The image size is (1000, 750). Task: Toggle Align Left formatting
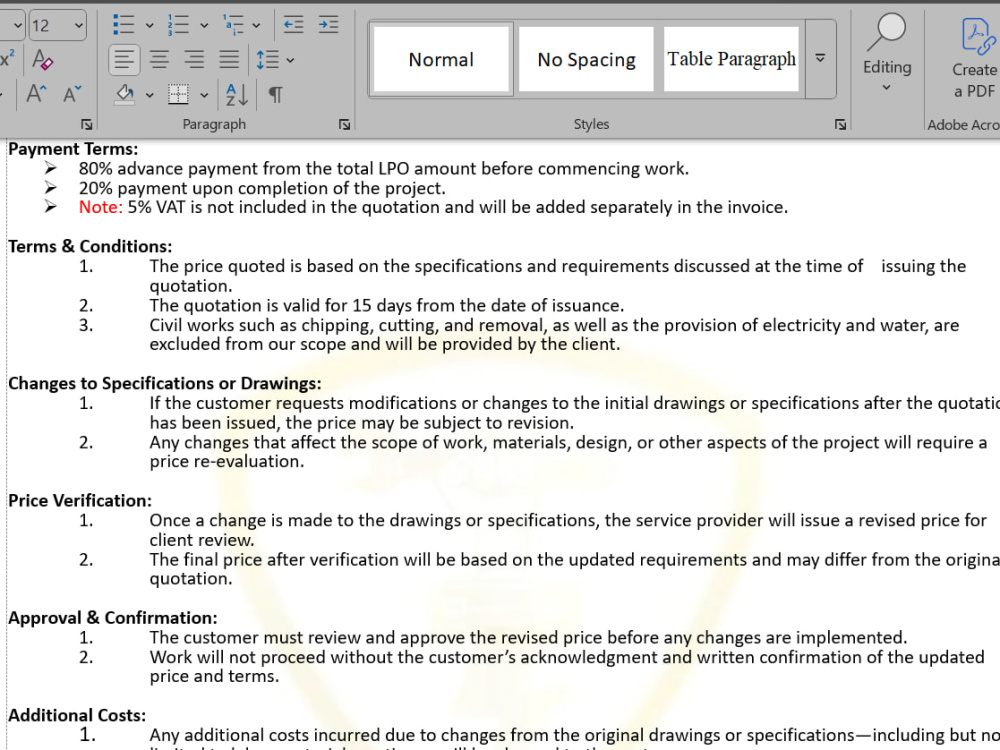[124, 59]
